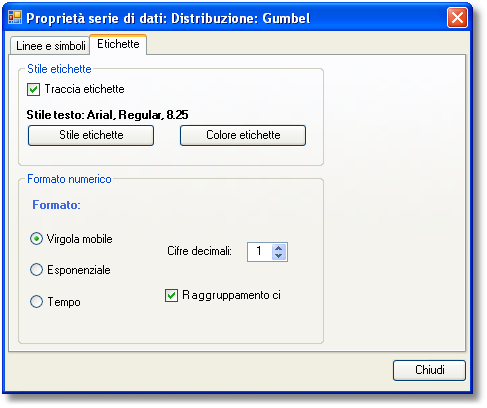
Task: Switch to the Linee e simboli tab
Action: point(51,46)
